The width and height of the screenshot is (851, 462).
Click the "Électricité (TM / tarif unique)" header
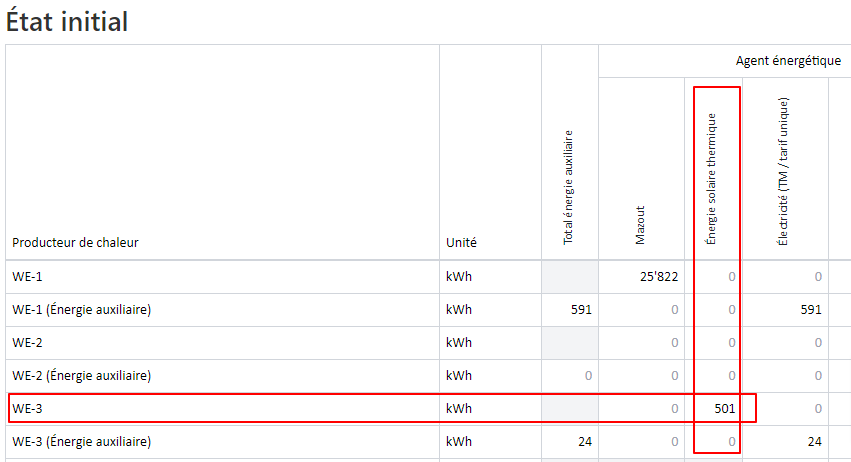[784, 171]
